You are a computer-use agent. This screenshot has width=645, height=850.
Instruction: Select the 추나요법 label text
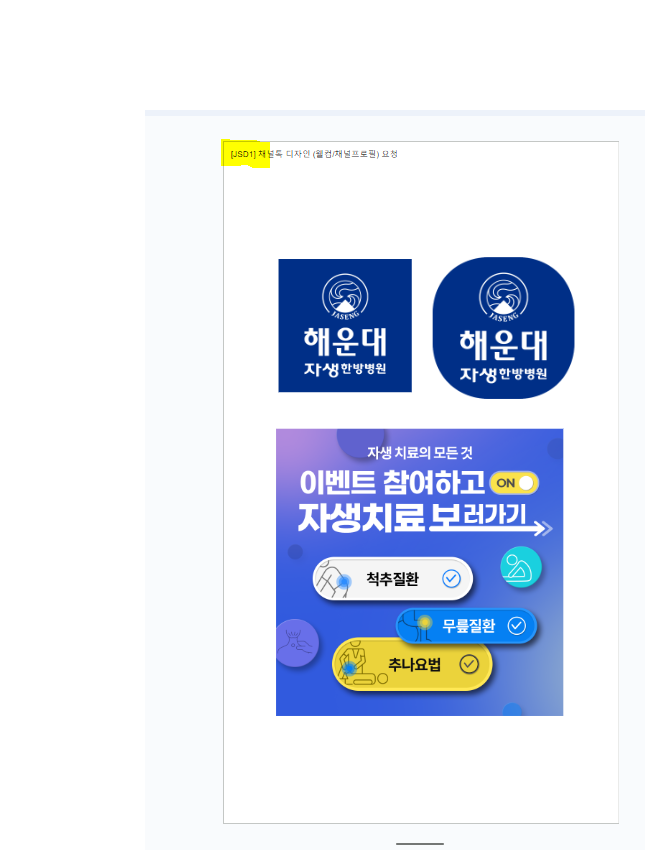pos(415,665)
